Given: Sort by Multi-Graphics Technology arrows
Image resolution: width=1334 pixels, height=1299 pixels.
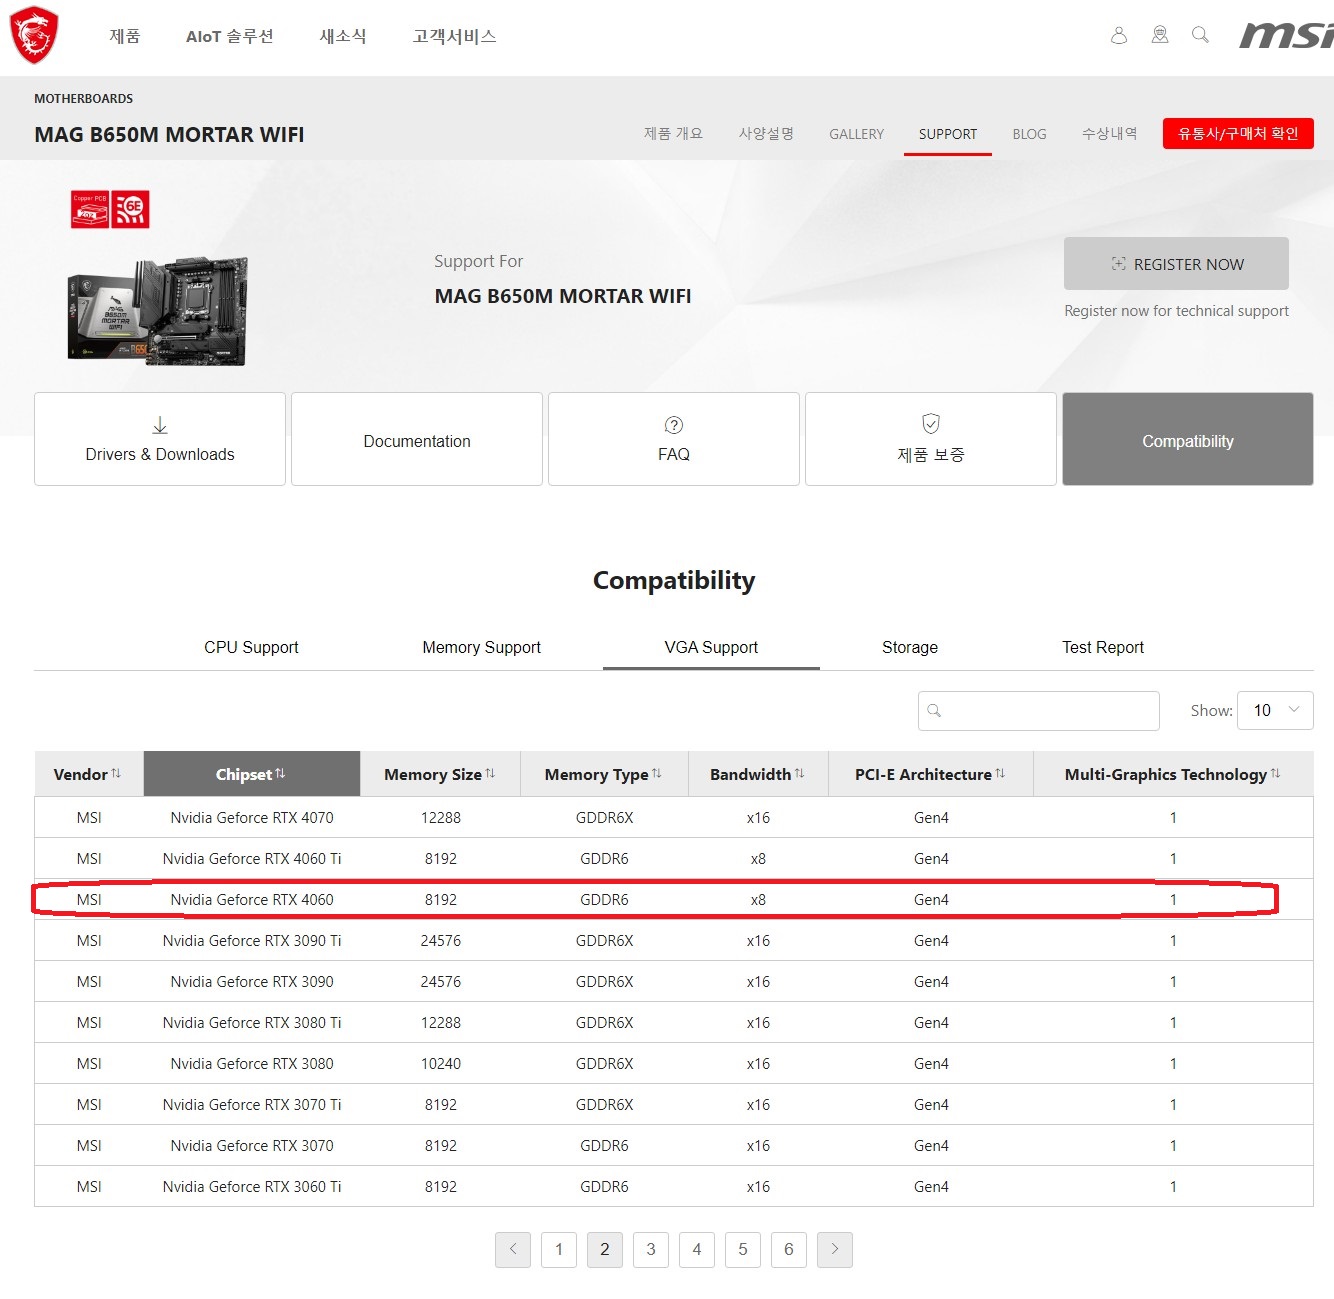Looking at the screenshot, I should coord(1275,774).
